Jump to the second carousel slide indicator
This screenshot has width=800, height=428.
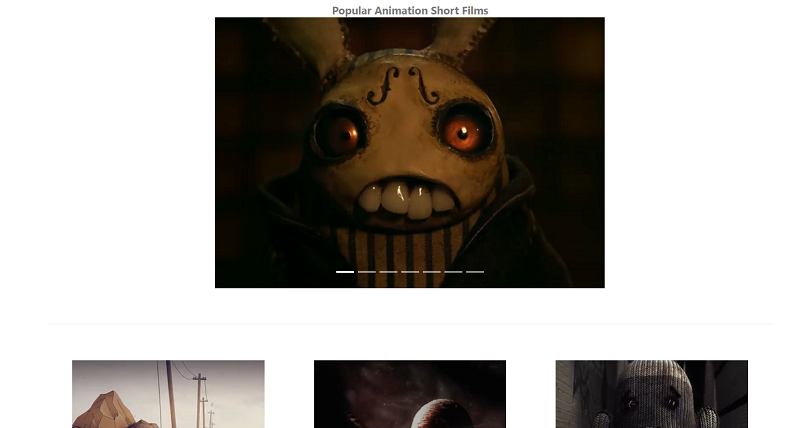[x=366, y=272]
